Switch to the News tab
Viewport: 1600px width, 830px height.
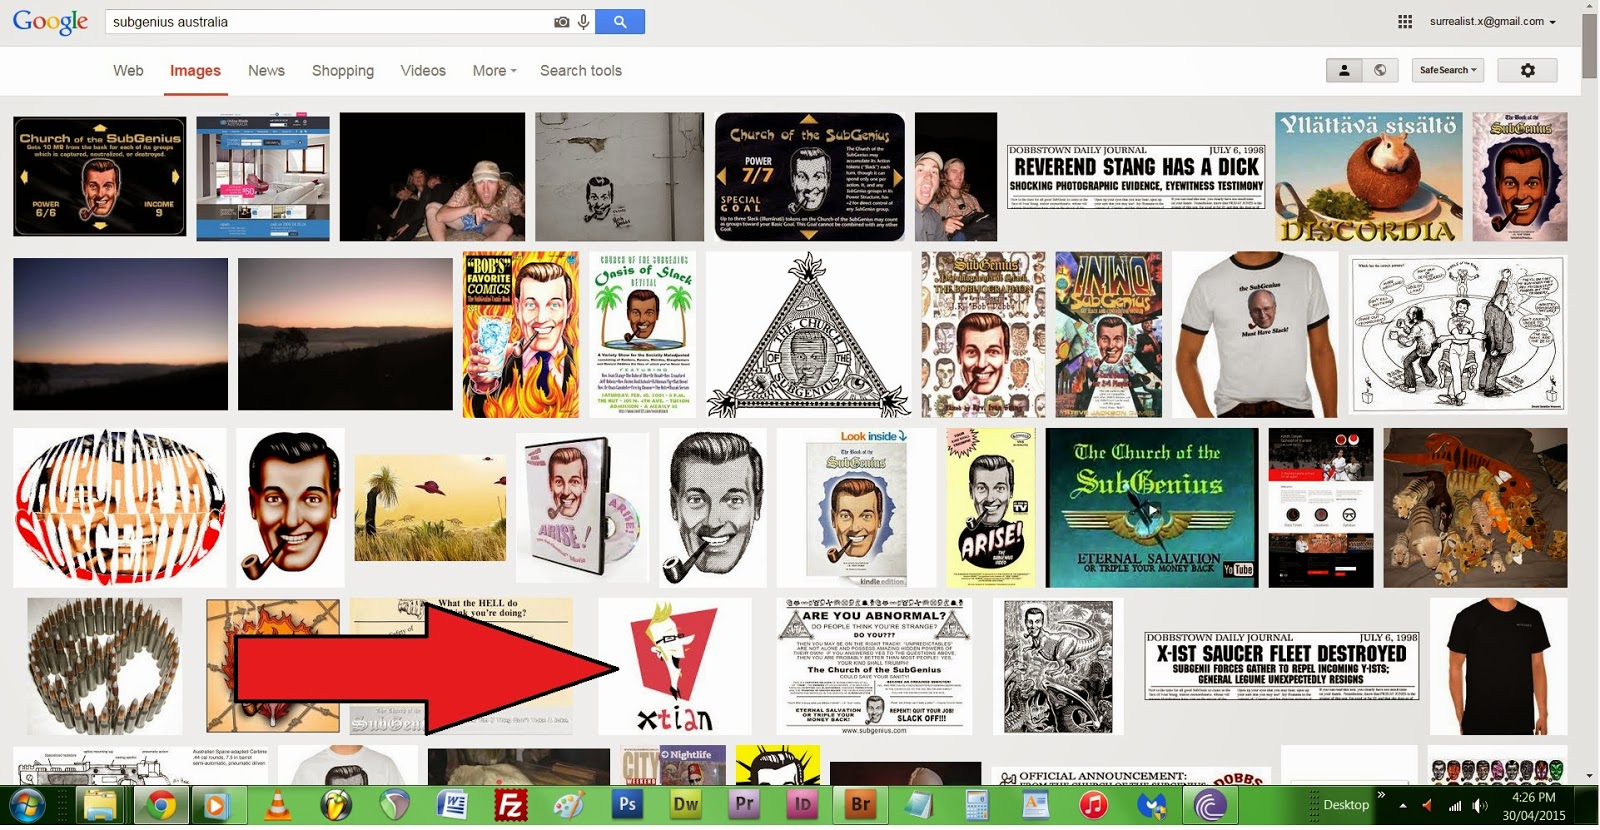[x=266, y=71]
